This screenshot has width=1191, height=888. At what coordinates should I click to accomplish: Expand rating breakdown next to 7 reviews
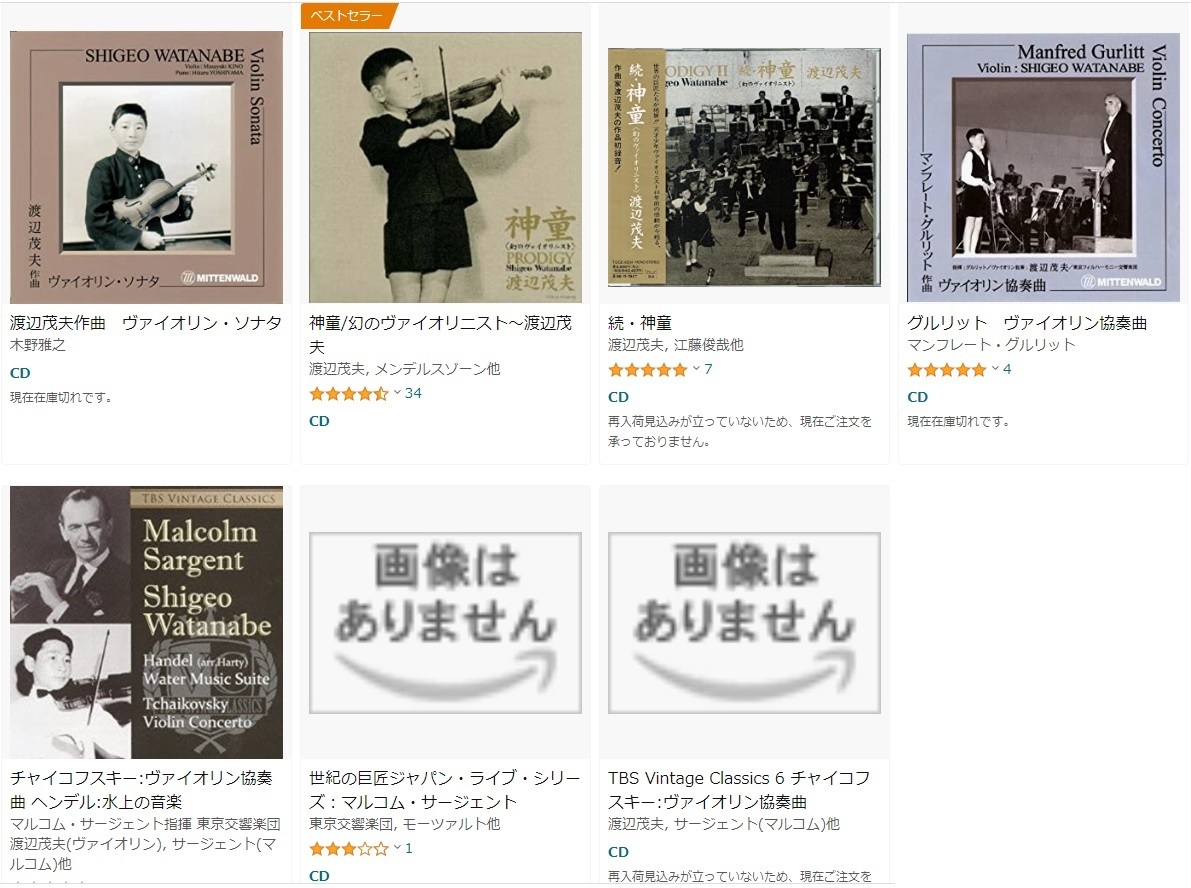696,369
